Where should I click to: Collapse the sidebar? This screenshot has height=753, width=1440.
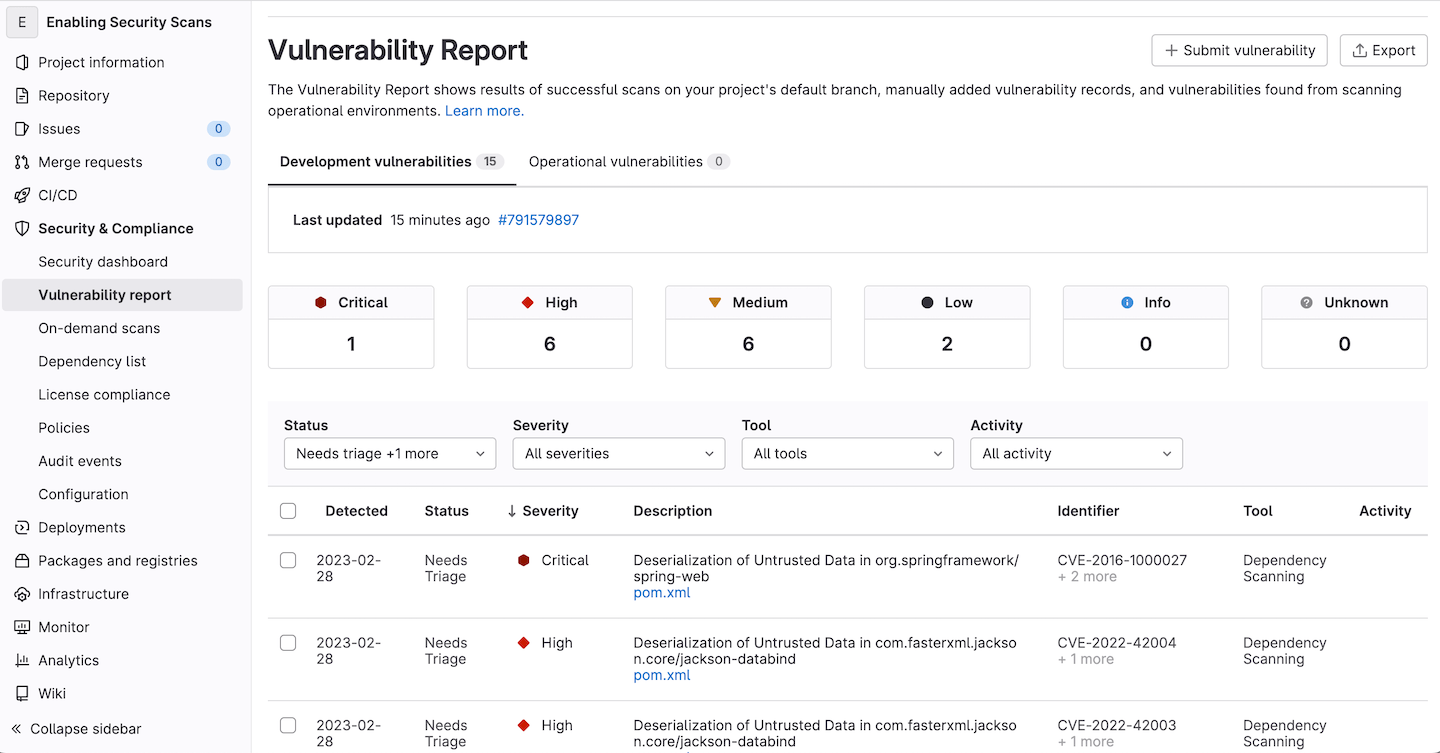click(x=76, y=729)
